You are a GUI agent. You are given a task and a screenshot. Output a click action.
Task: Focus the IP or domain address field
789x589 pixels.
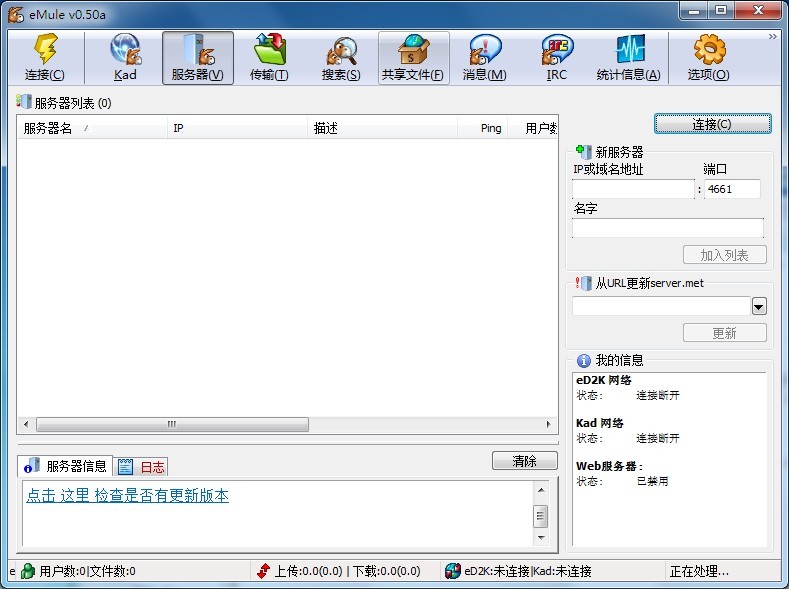(x=633, y=189)
